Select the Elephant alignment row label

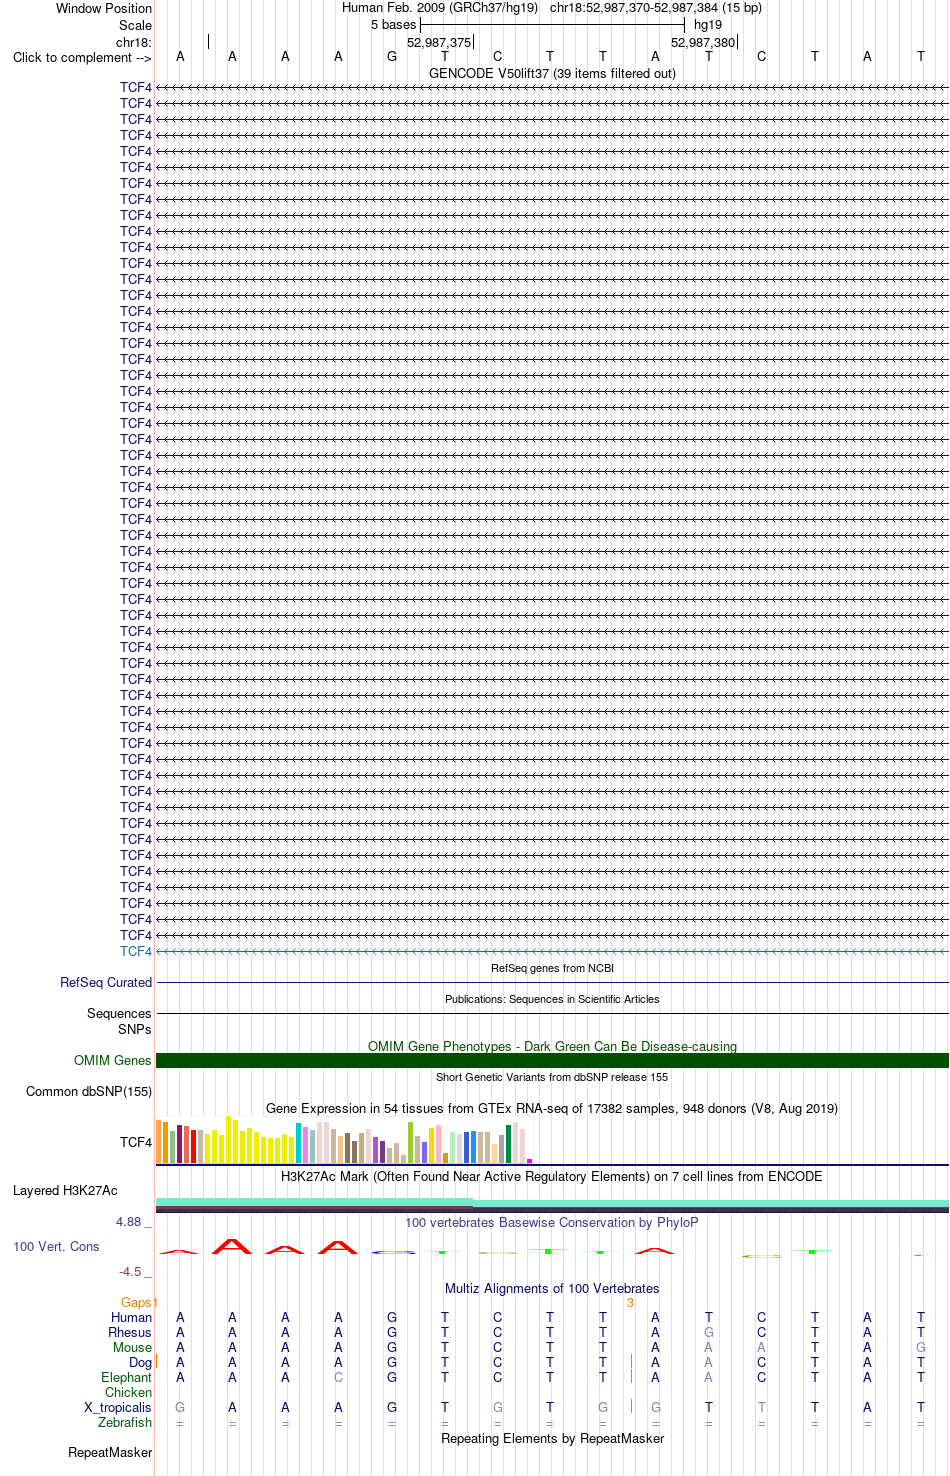[x=126, y=1377]
